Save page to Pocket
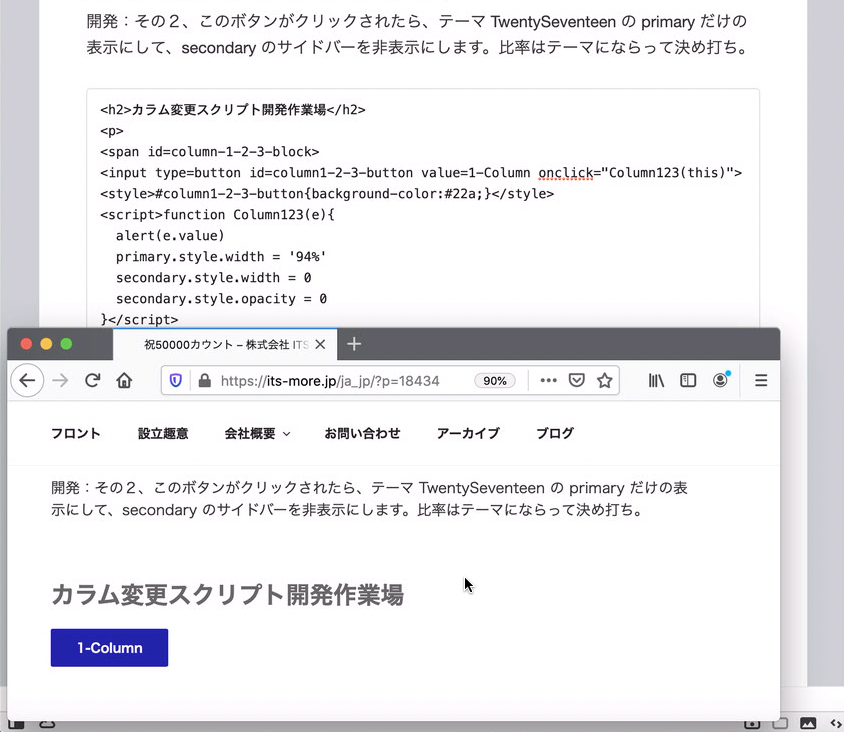This screenshot has height=732, width=844. point(576,381)
